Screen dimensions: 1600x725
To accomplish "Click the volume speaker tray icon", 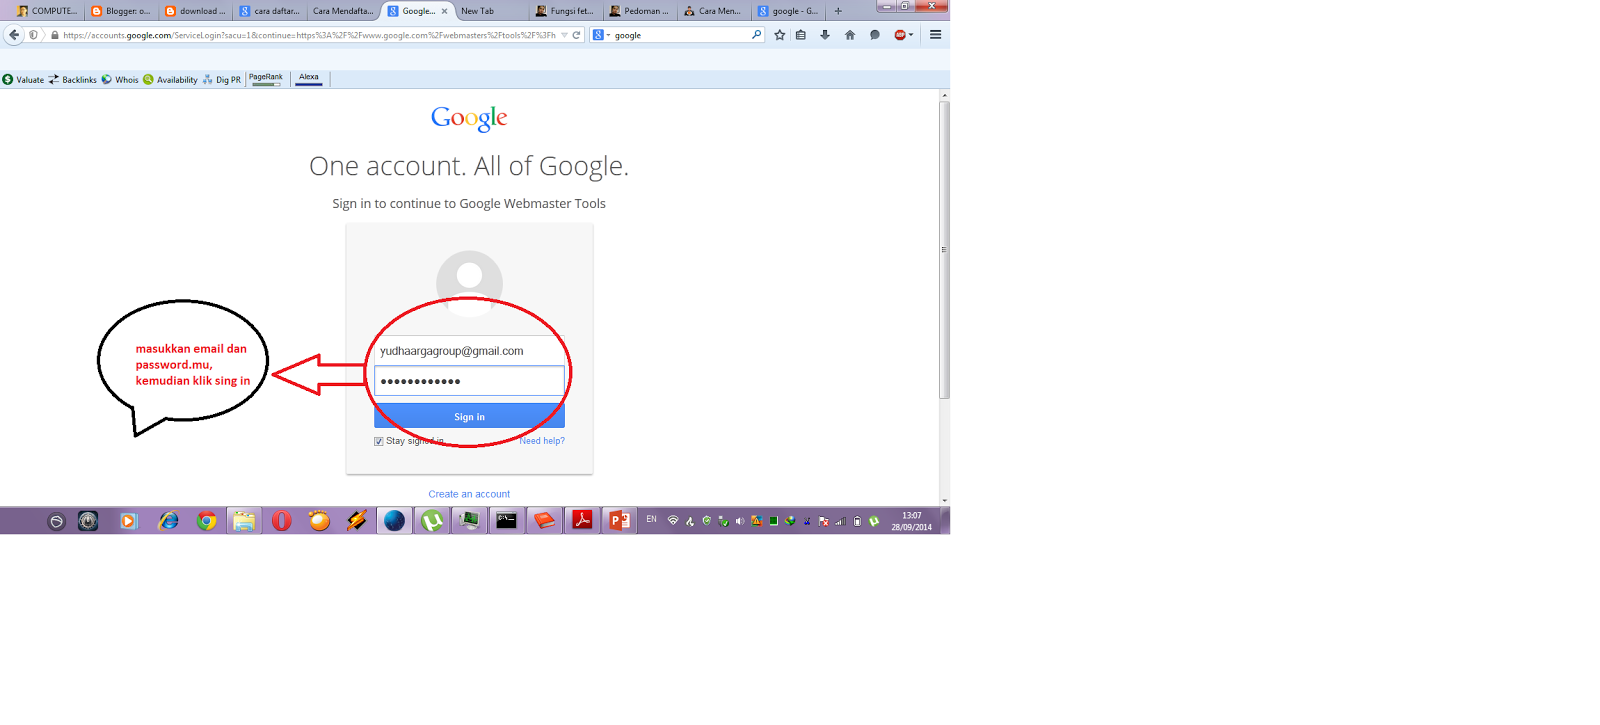I will coord(740,521).
